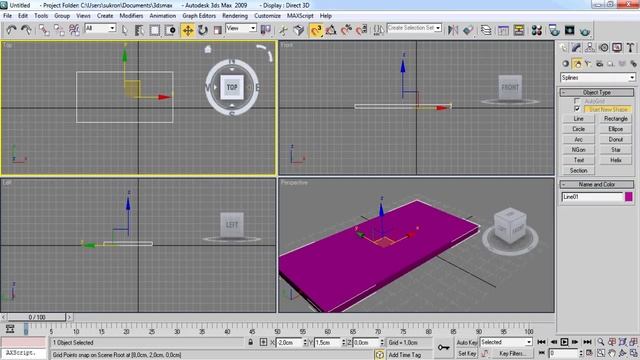This screenshot has width=640, height=360.
Task: Click the magenta object color swatch
Action: [x=629, y=197]
